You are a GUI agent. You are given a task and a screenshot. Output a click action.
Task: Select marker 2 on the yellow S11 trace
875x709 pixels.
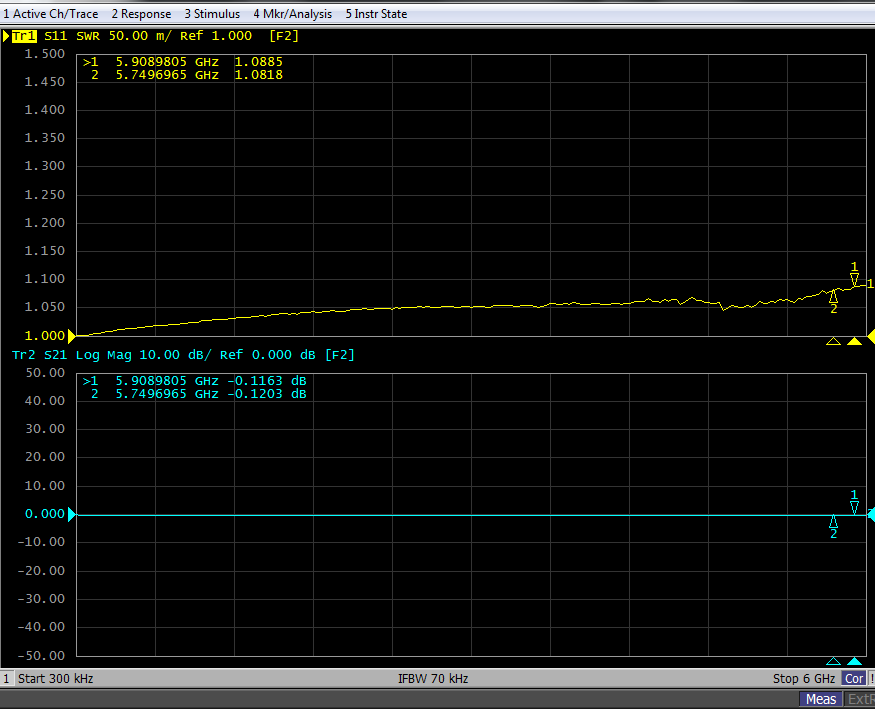833,295
